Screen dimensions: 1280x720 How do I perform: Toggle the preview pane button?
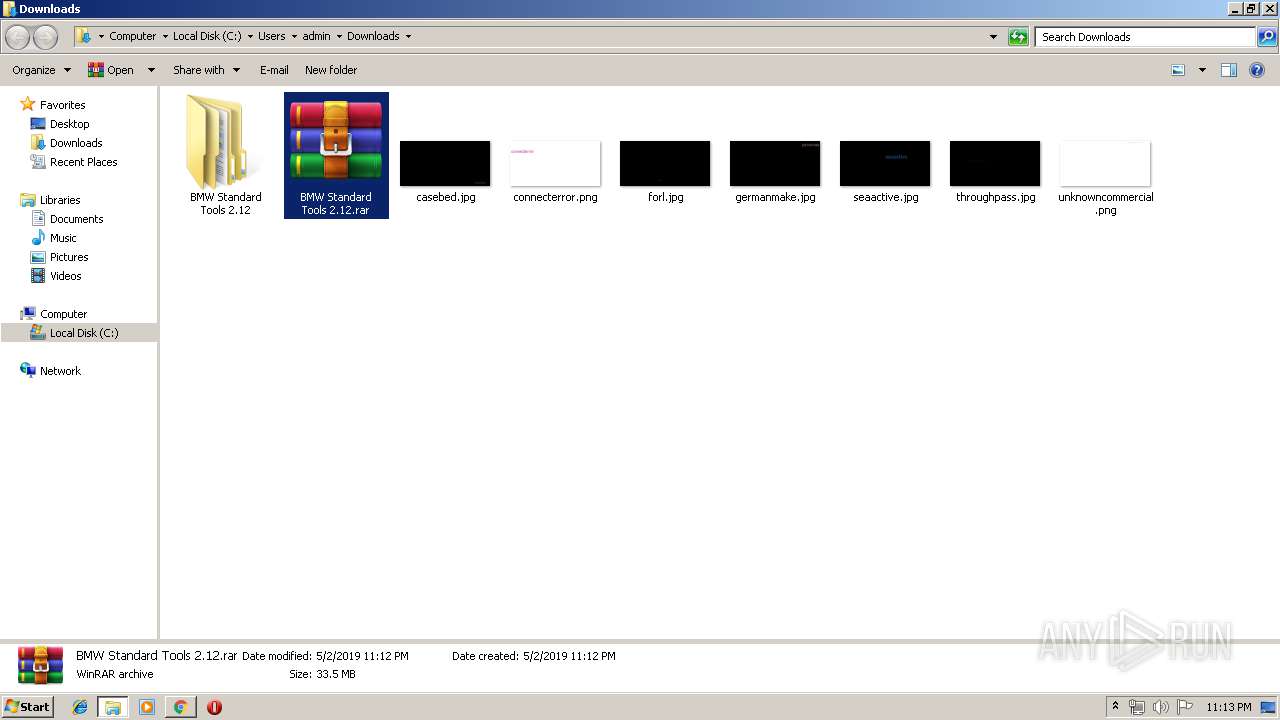coord(1229,70)
